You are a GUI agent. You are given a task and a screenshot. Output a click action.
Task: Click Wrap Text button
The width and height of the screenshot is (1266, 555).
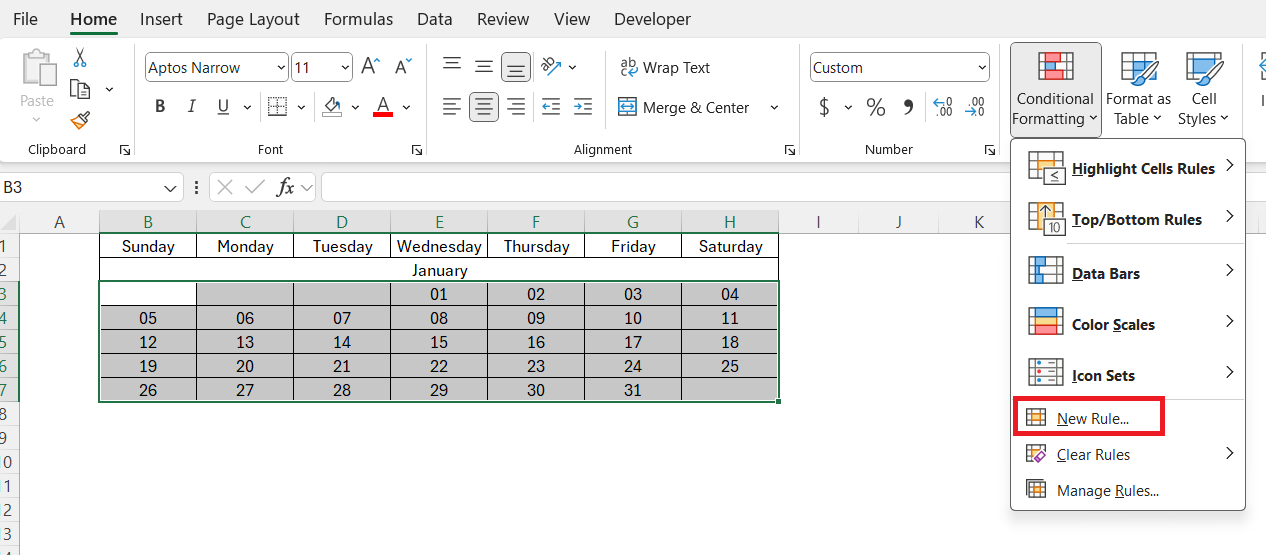665,67
